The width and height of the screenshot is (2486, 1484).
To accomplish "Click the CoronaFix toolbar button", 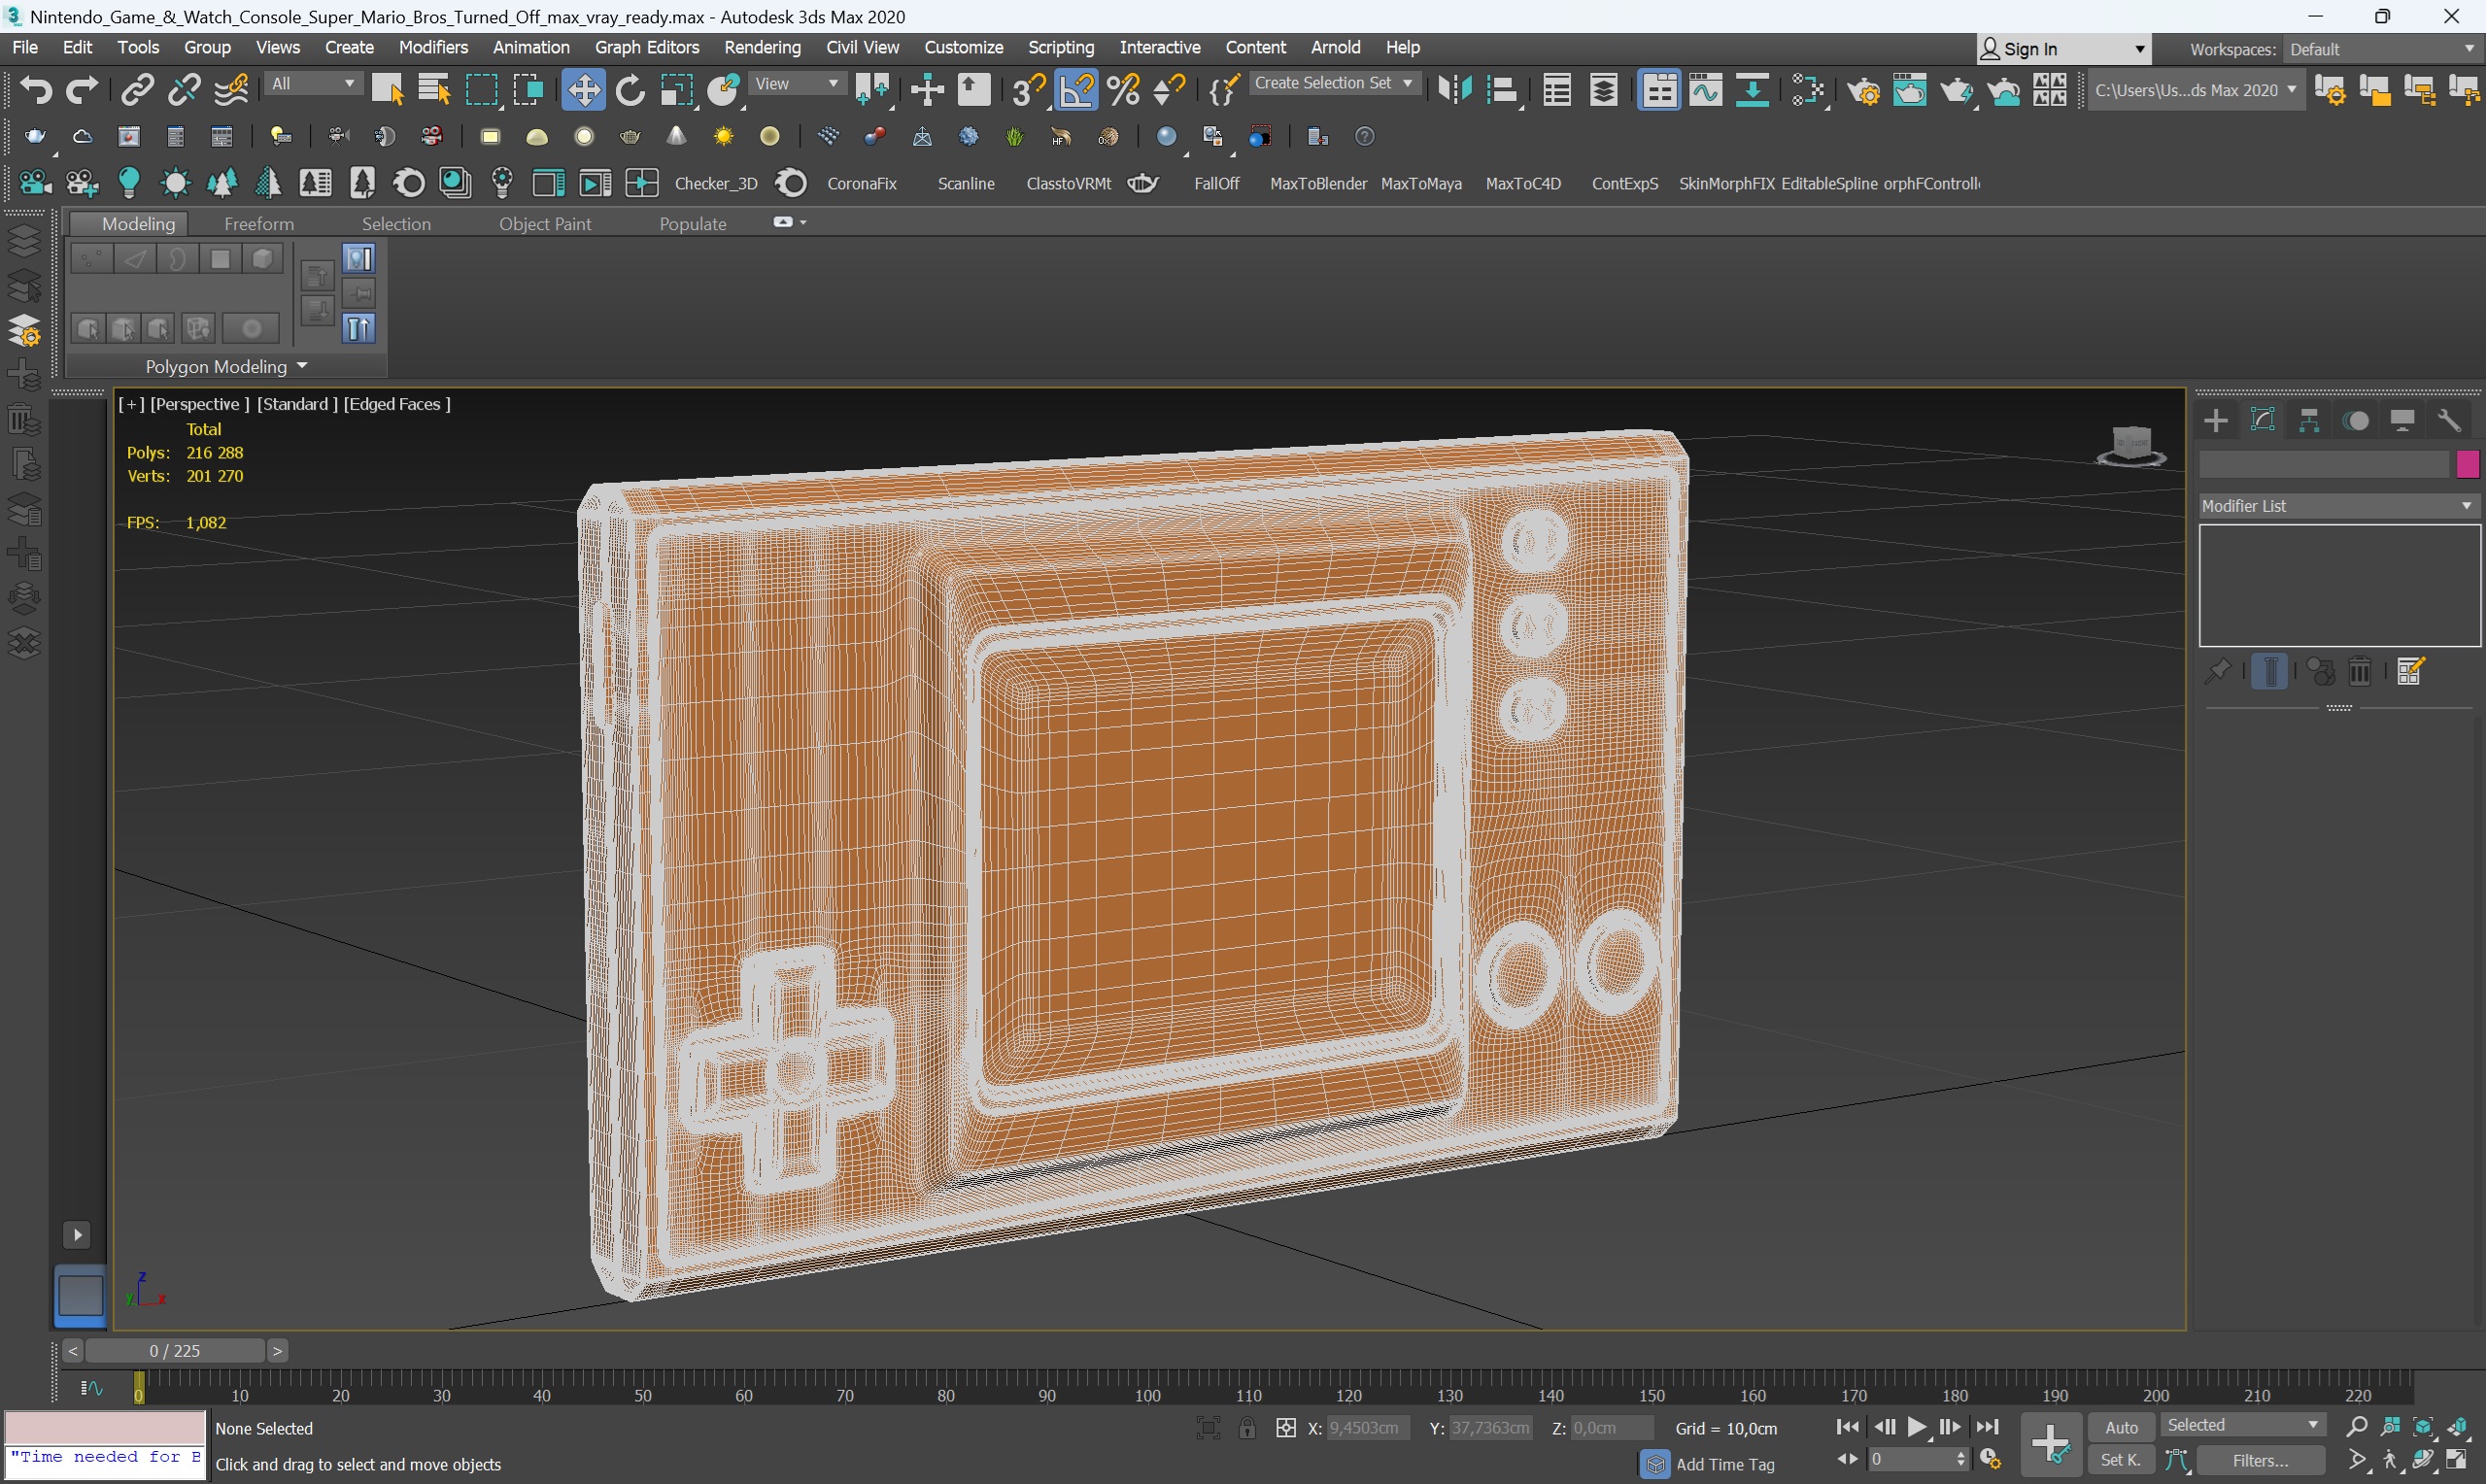I will click(x=862, y=184).
